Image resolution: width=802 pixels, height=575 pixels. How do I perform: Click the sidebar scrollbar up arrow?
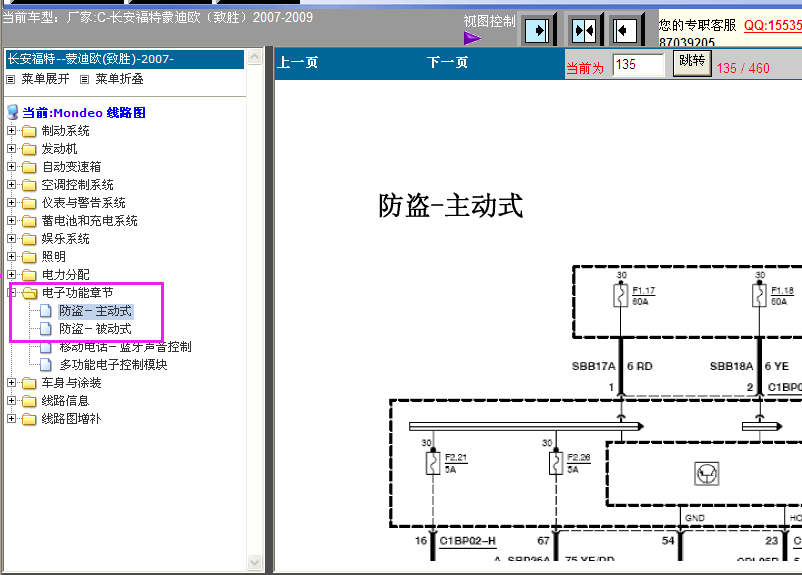pos(254,56)
